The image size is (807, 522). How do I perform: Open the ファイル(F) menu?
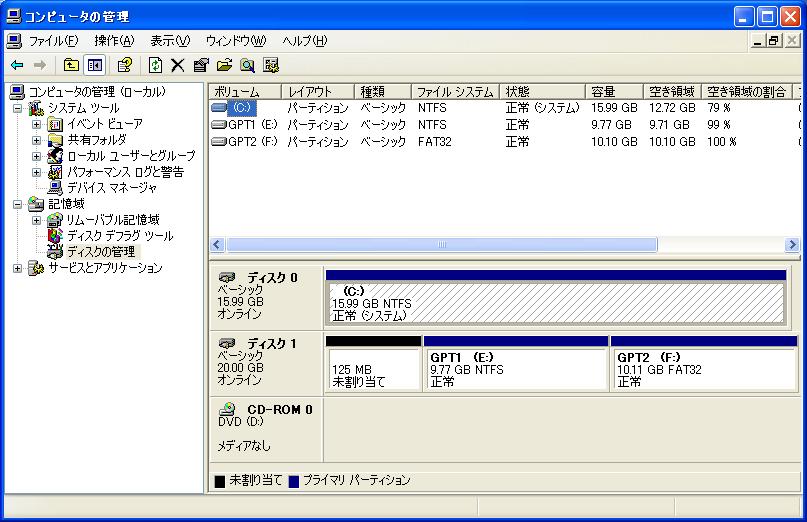53,41
